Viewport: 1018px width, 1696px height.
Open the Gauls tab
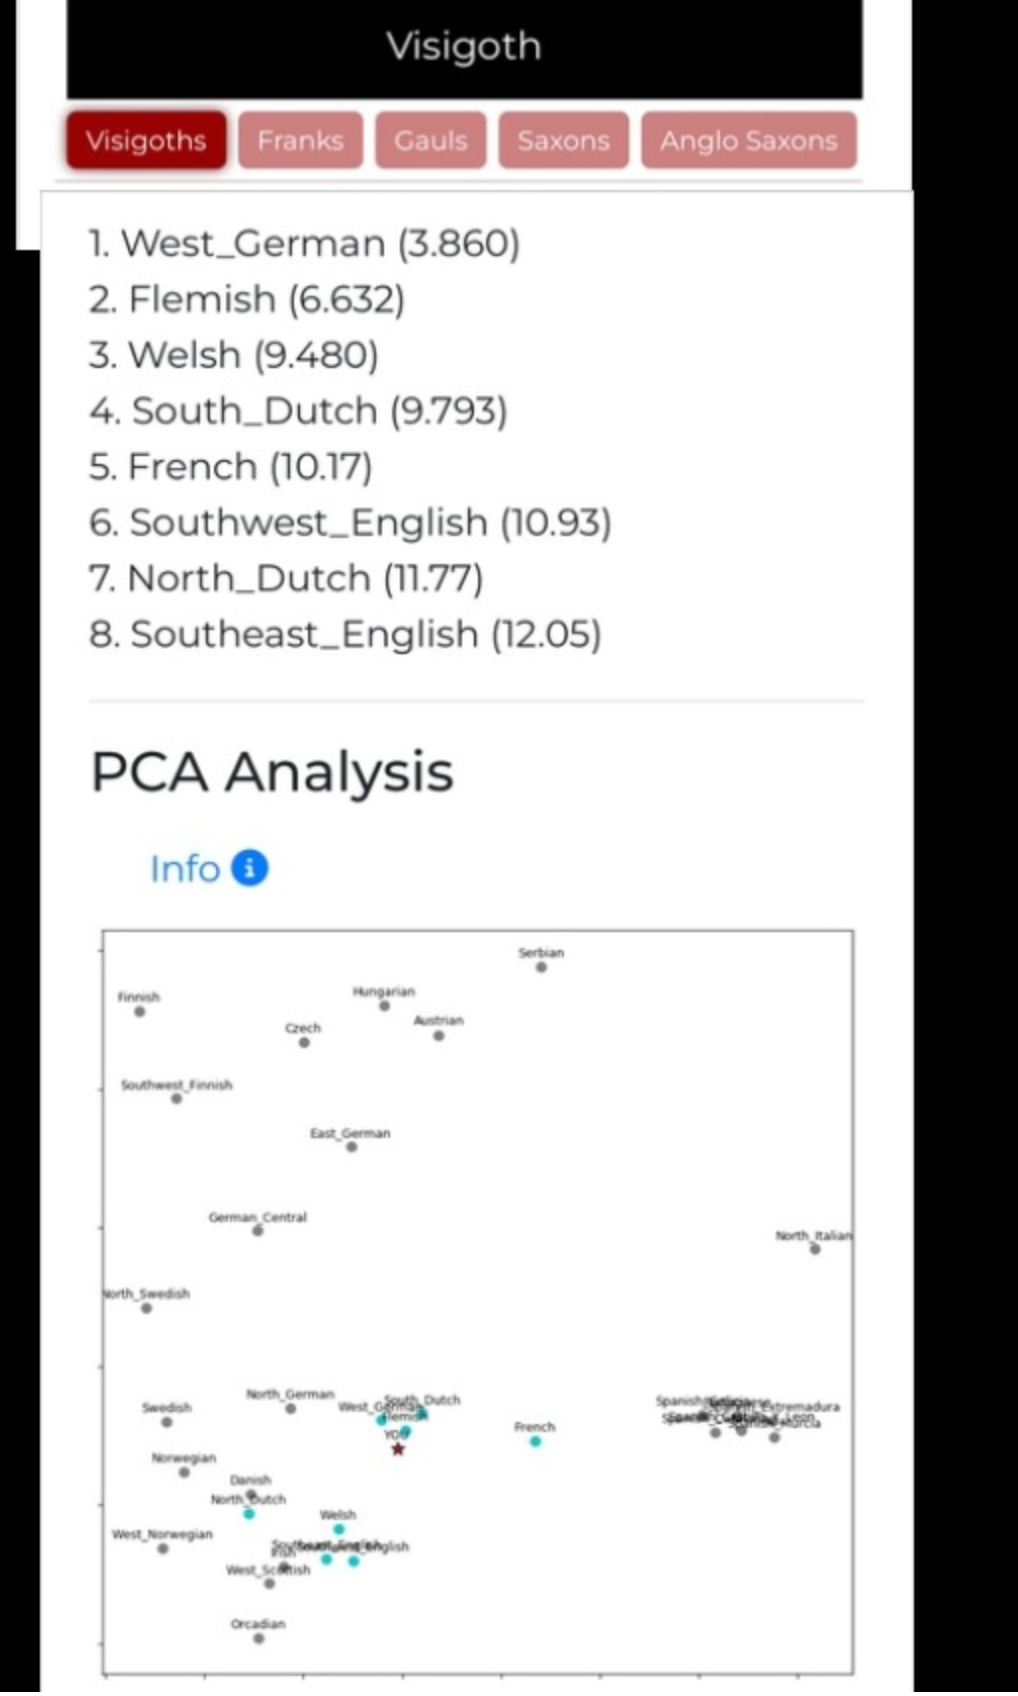click(430, 140)
